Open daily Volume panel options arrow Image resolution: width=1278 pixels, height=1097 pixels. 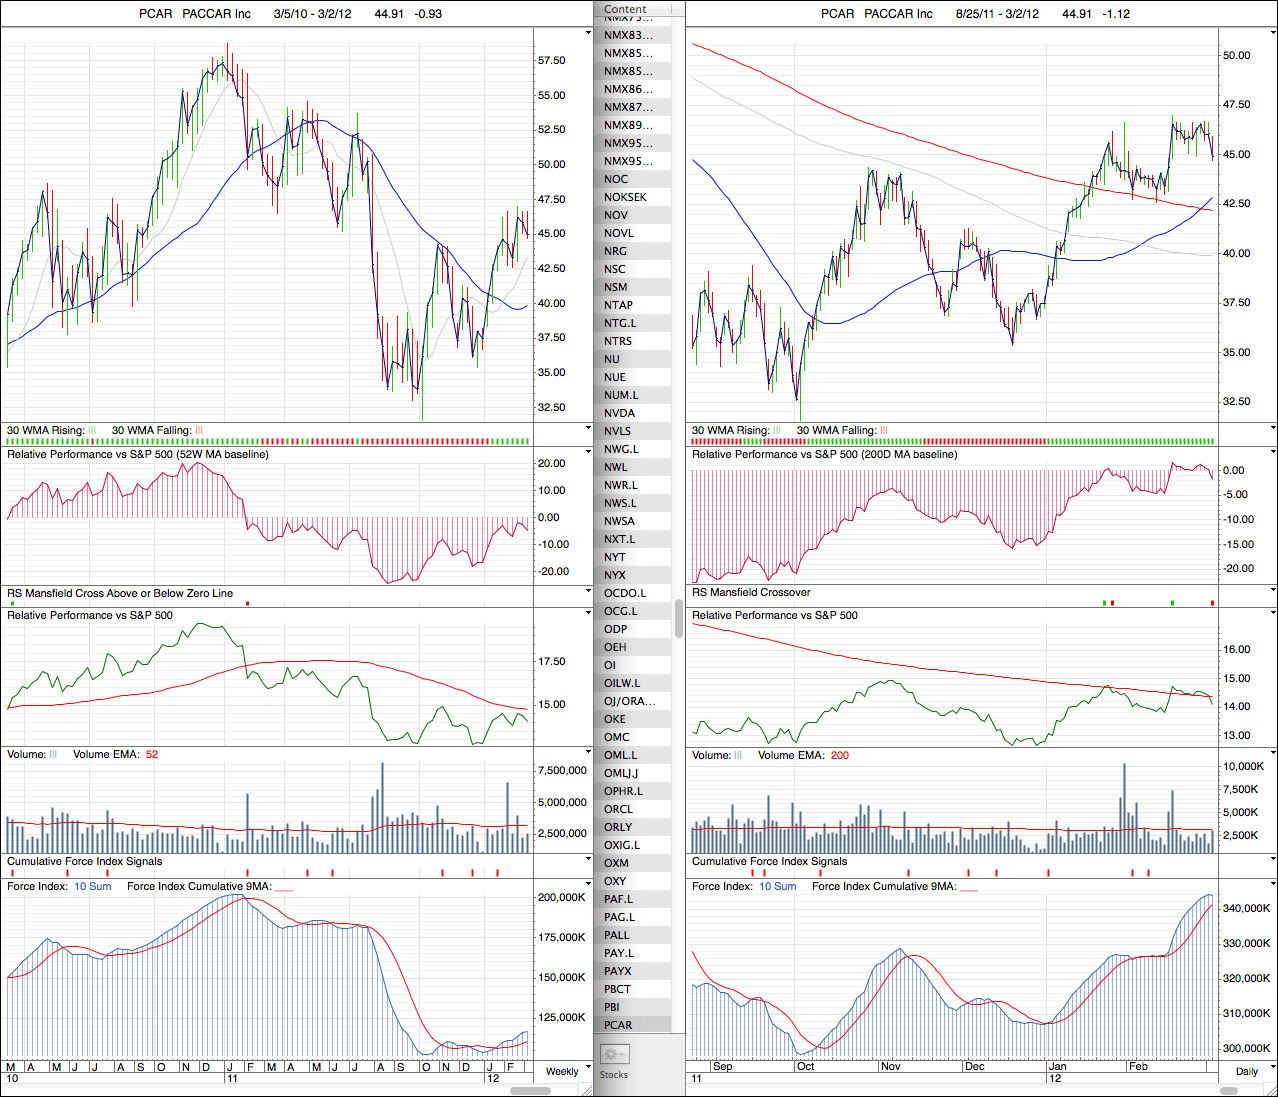pyautogui.click(x=1273, y=753)
